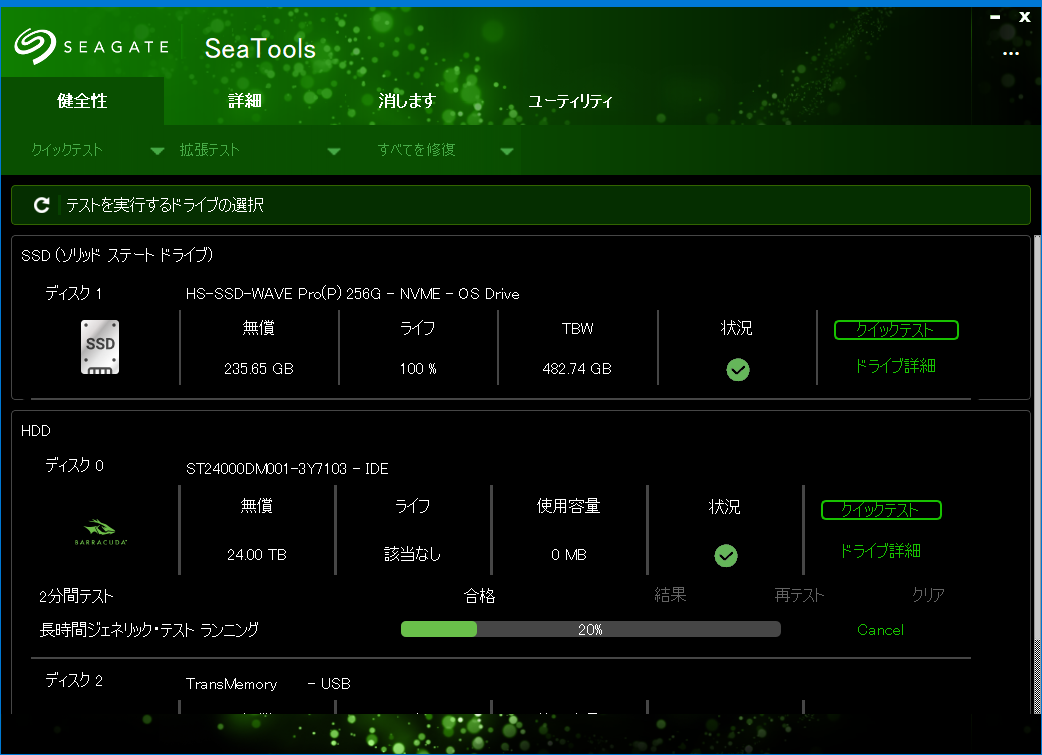The height and width of the screenshot is (755, 1042).
Task: Click the green status checkmark for Disk 0
Action: click(x=726, y=555)
